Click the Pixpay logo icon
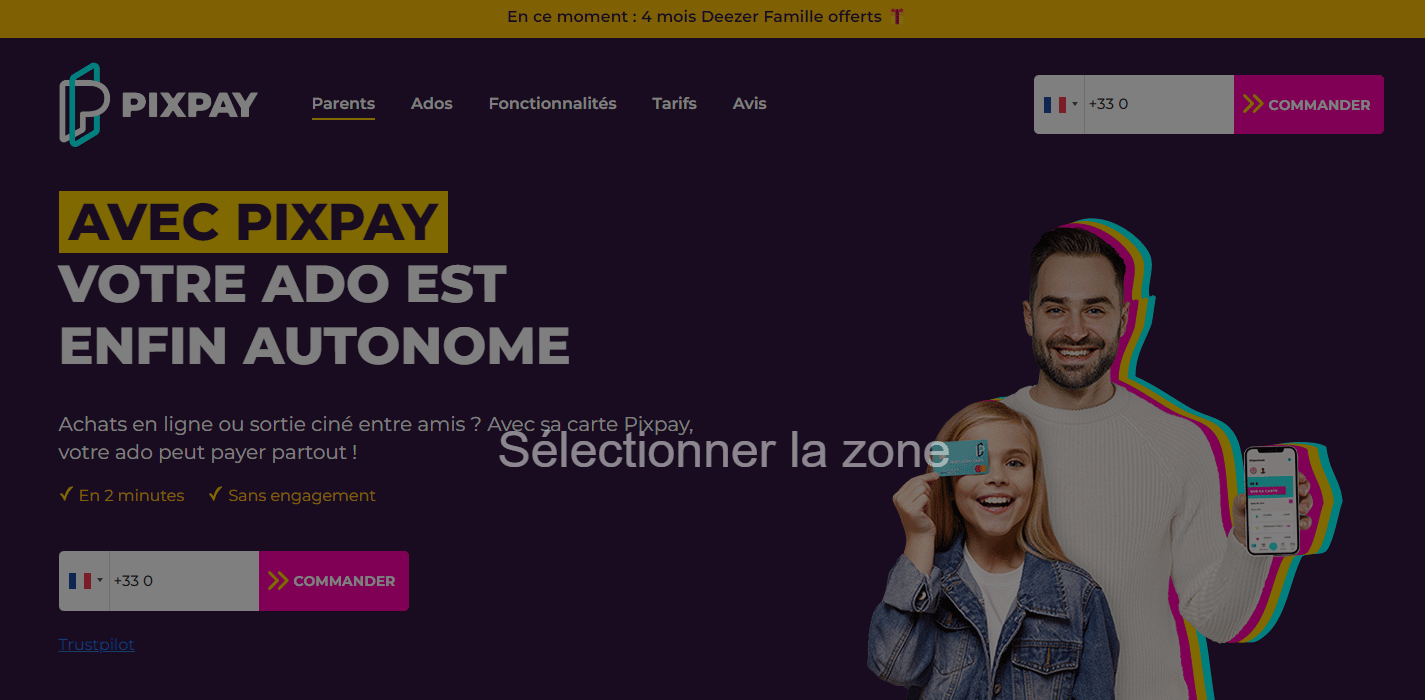The width and height of the screenshot is (1425, 700). 84,104
